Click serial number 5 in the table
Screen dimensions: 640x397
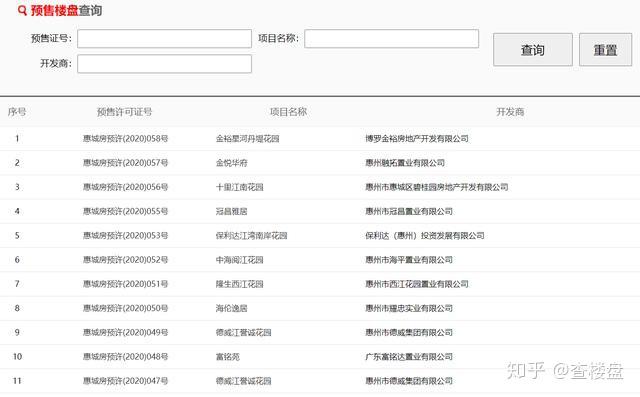coord(17,235)
